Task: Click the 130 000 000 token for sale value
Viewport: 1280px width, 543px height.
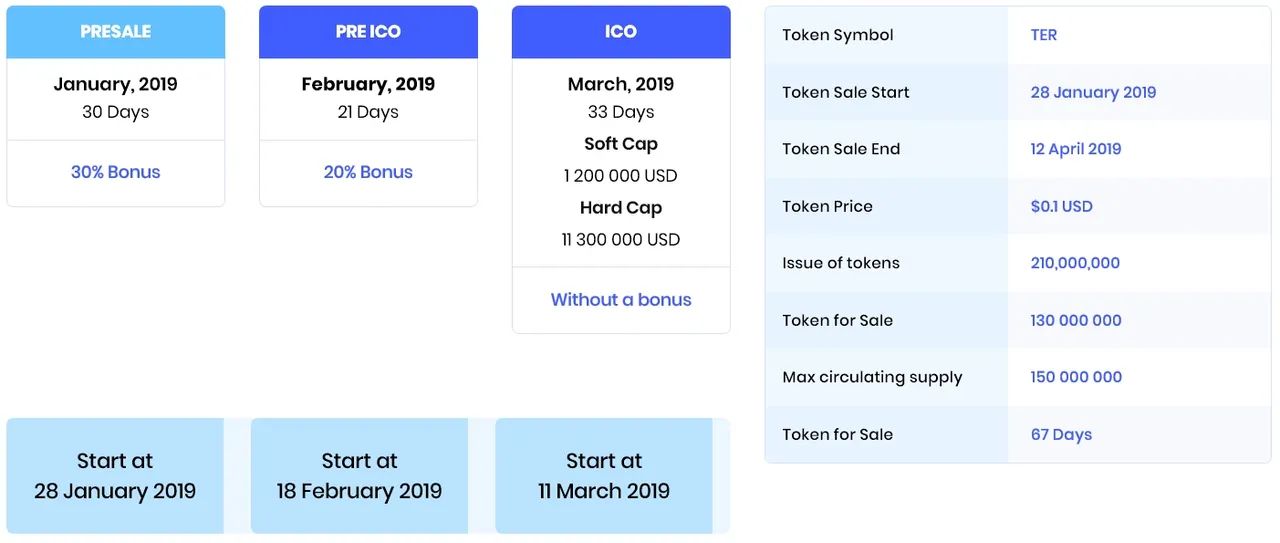Action: point(1076,320)
